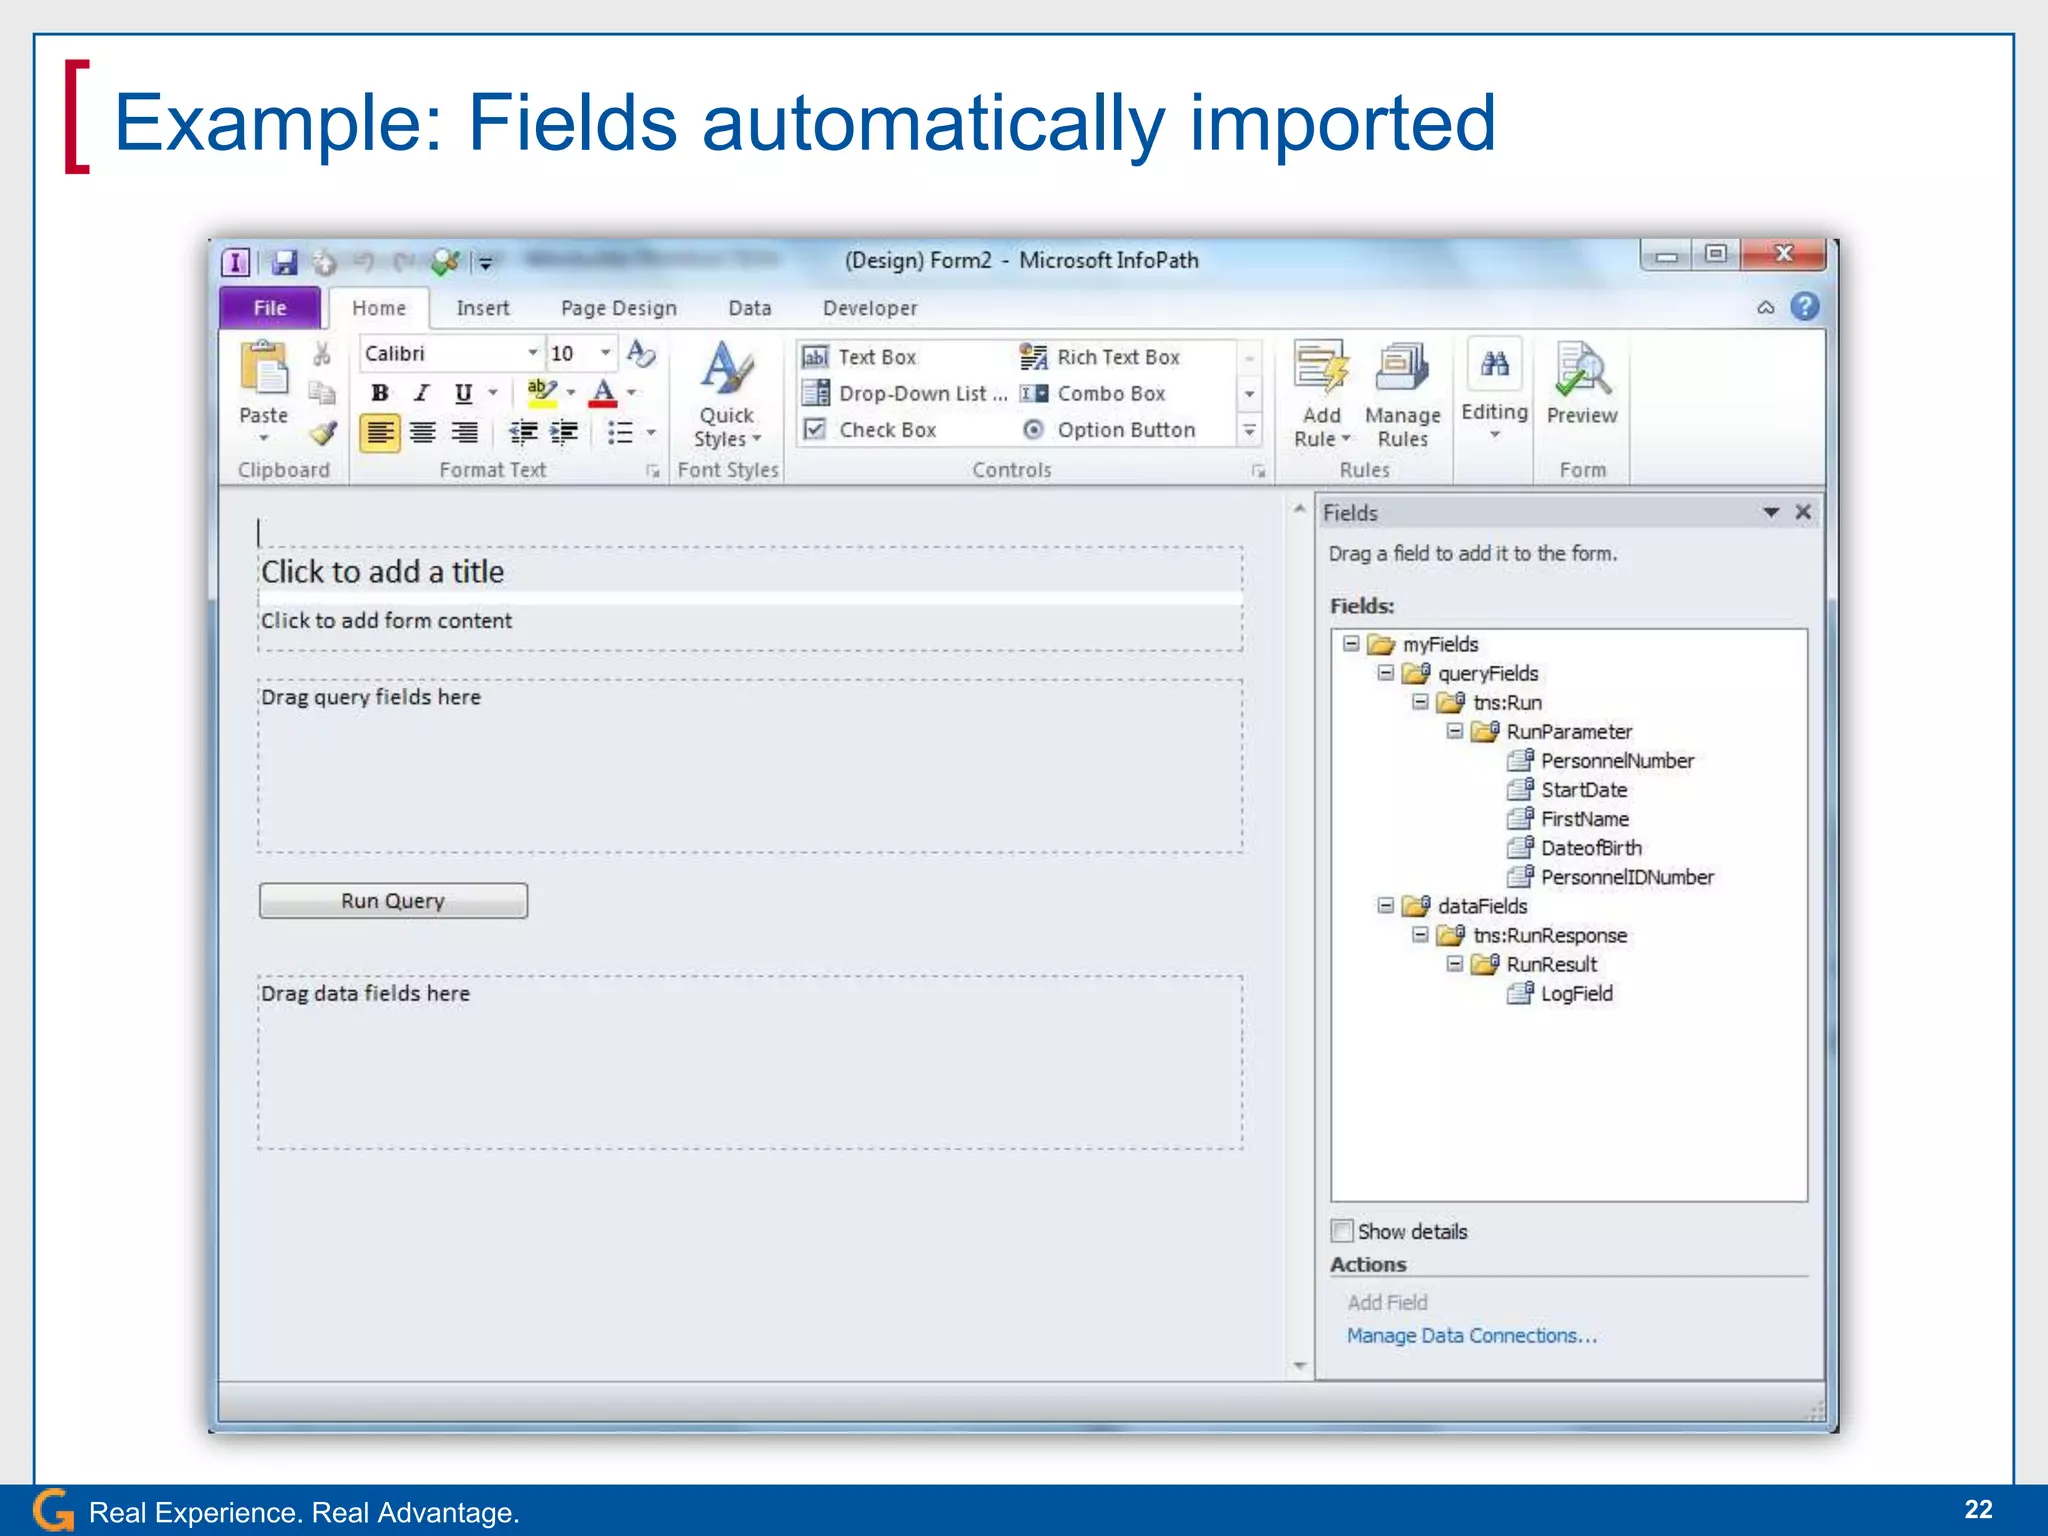The width and height of the screenshot is (2048, 1536).
Task: Align text right
Action: click(x=464, y=432)
